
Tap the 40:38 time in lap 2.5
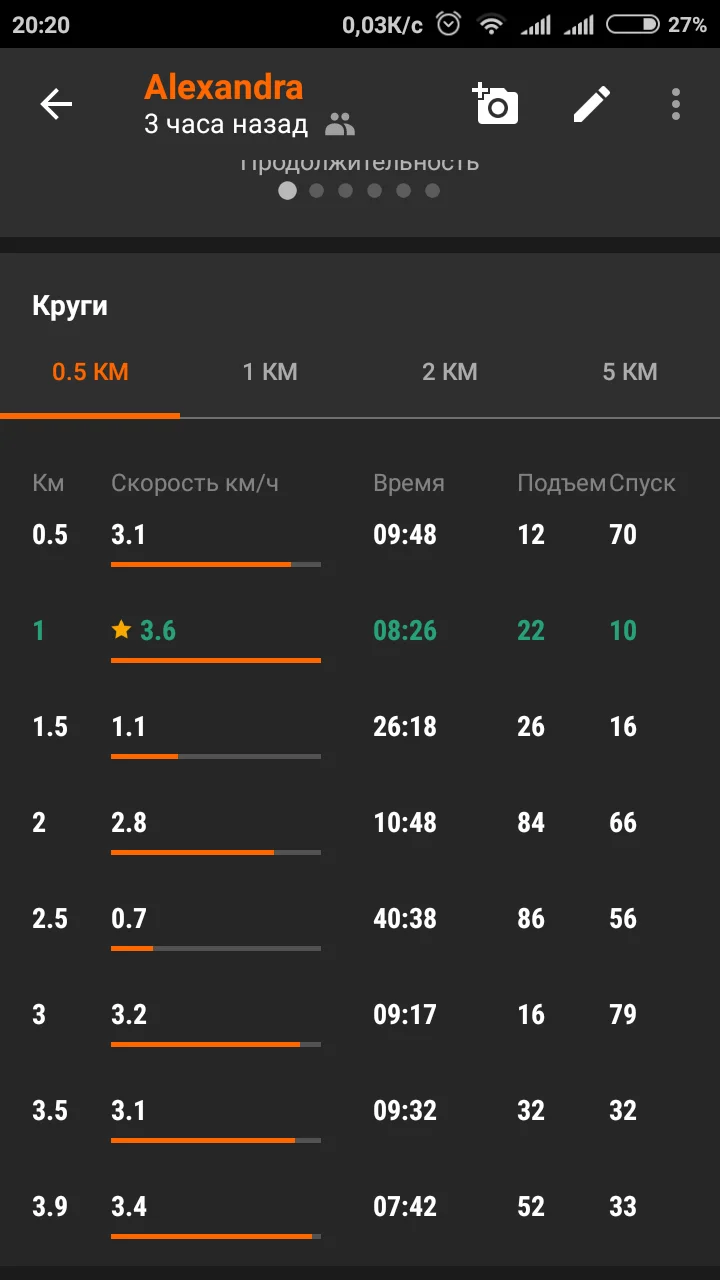pos(405,918)
